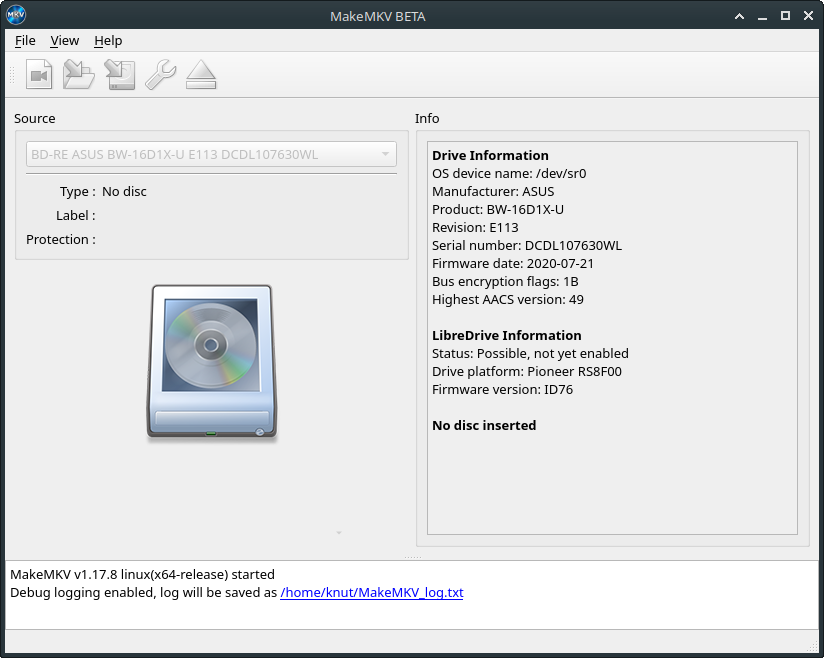The image size is (824, 658).
Task: Open the View menu
Action: (x=64, y=40)
